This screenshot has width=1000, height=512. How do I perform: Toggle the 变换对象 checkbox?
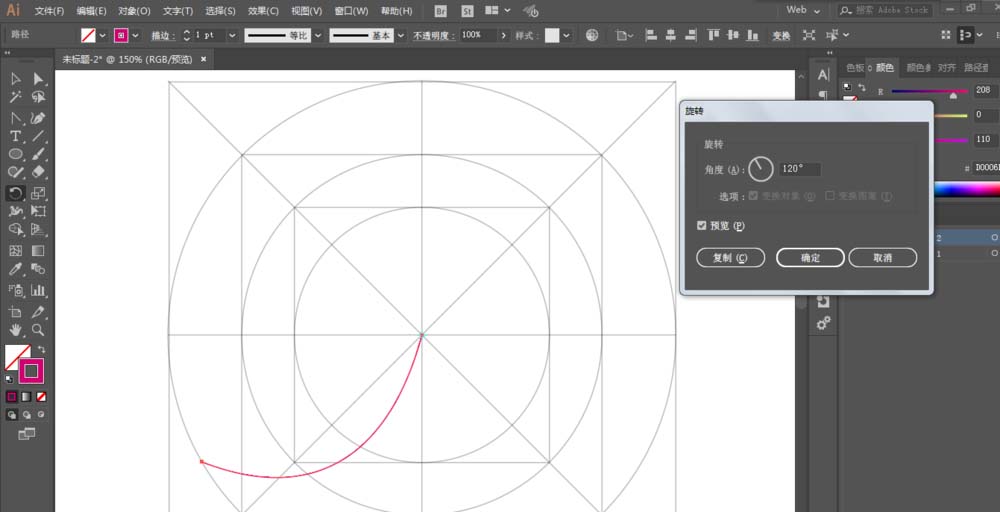(754, 196)
